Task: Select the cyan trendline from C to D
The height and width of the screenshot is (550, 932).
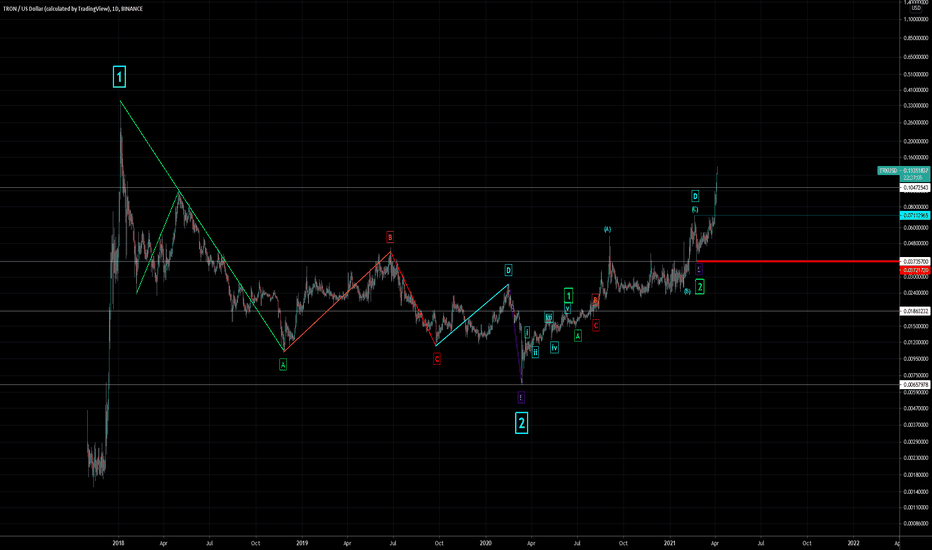Action: (472, 315)
